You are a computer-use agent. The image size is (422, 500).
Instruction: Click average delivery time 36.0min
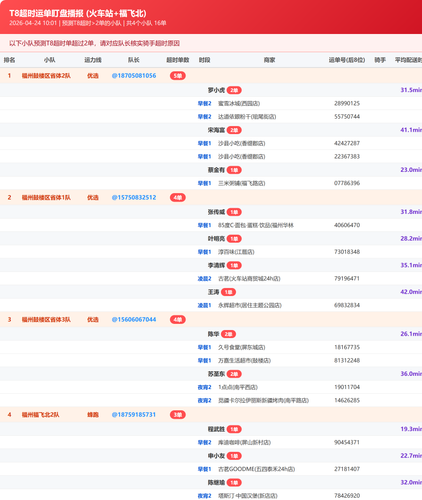tap(411, 374)
